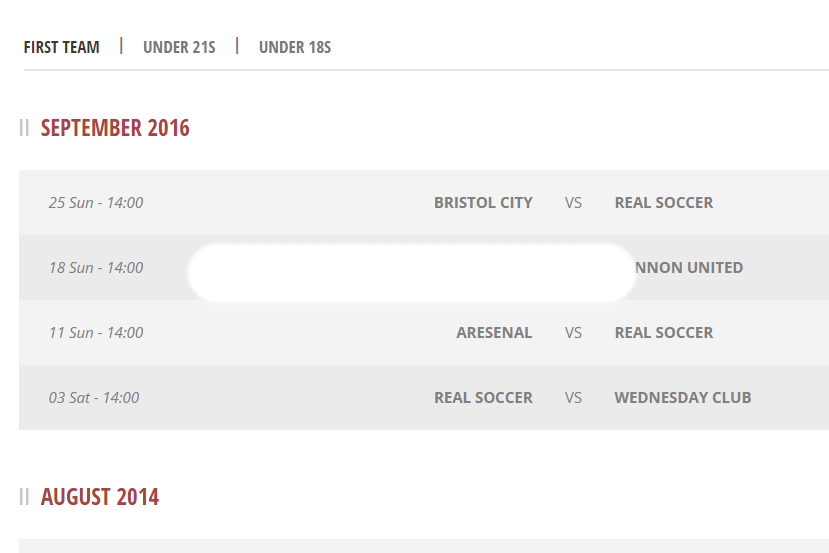Click Real Soccer opposite Aresenal
This screenshot has height=553, width=829.
pos(664,333)
